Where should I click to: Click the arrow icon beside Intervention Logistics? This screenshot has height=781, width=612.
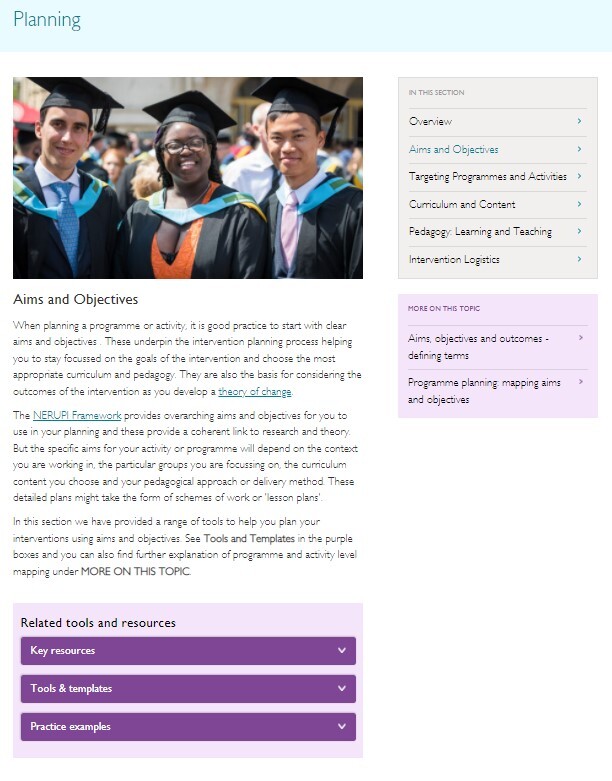580,259
